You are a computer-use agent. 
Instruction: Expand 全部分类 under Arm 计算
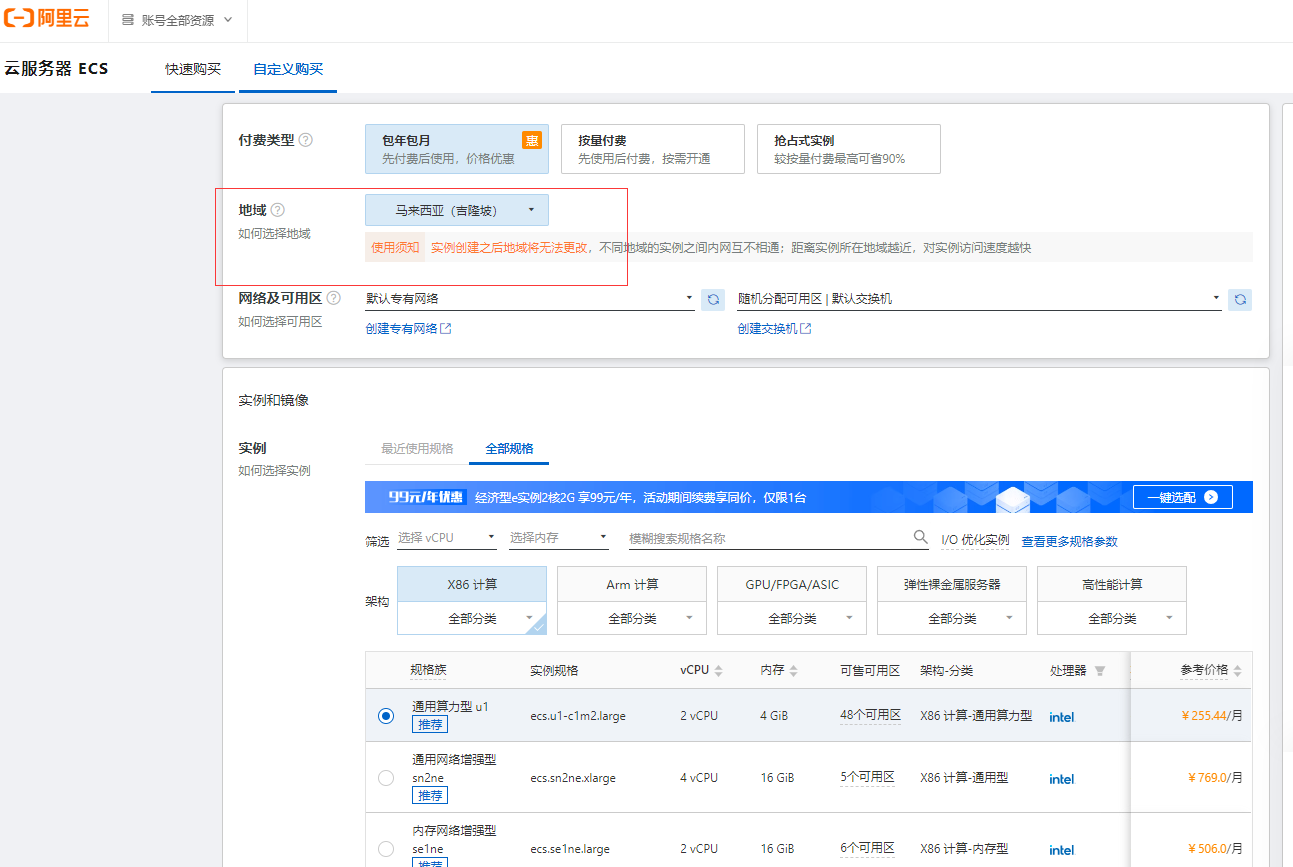click(x=632, y=618)
